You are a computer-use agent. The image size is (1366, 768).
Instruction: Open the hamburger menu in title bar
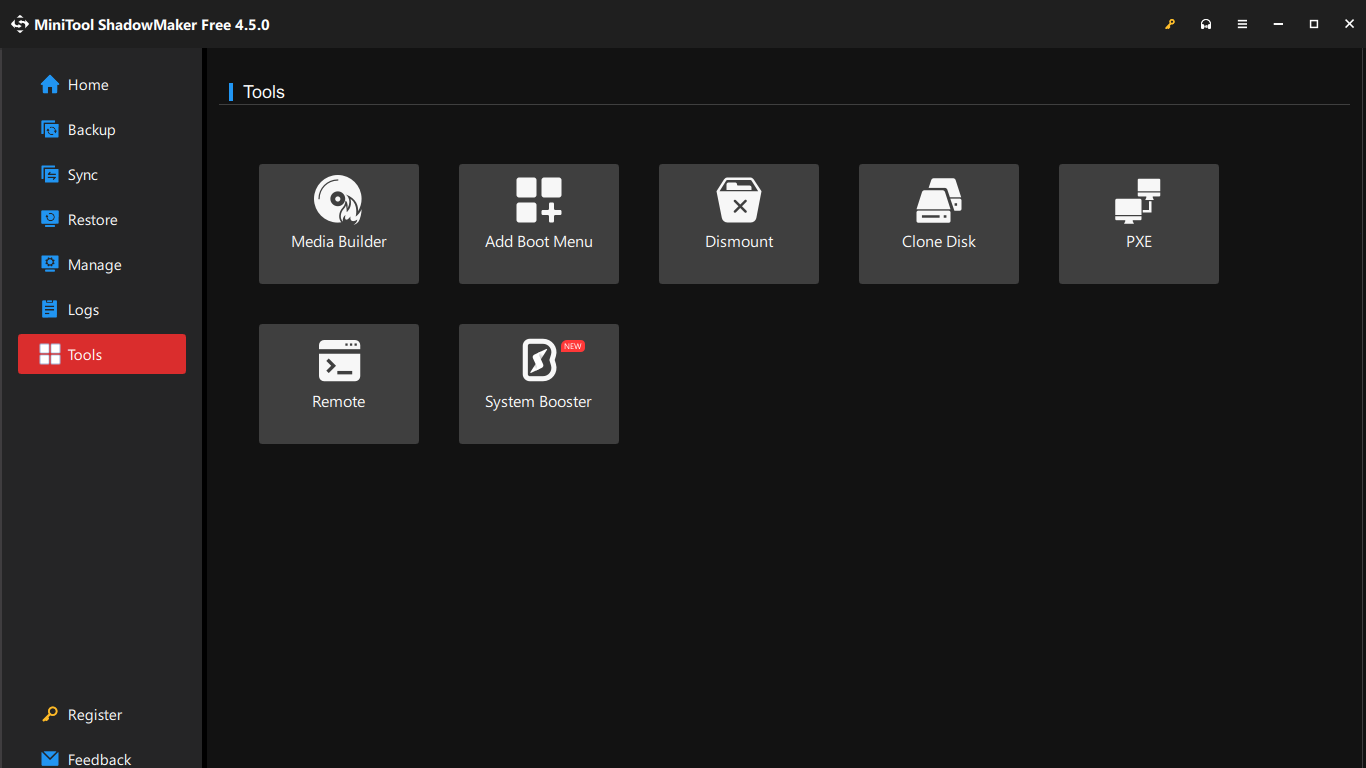(1242, 24)
